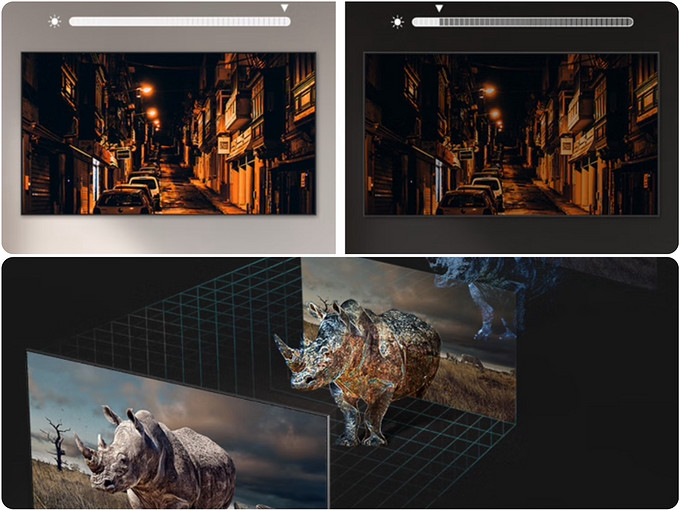Click the unfilled dark portion of right slider
Viewport: 680px width, 510px height.
540,21
